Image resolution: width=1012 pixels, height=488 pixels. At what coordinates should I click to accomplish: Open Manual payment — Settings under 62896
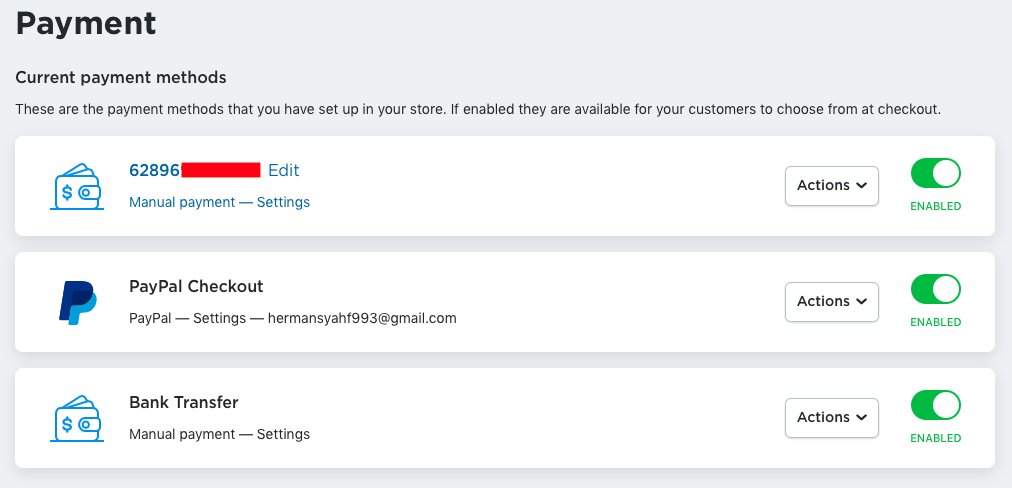(219, 202)
